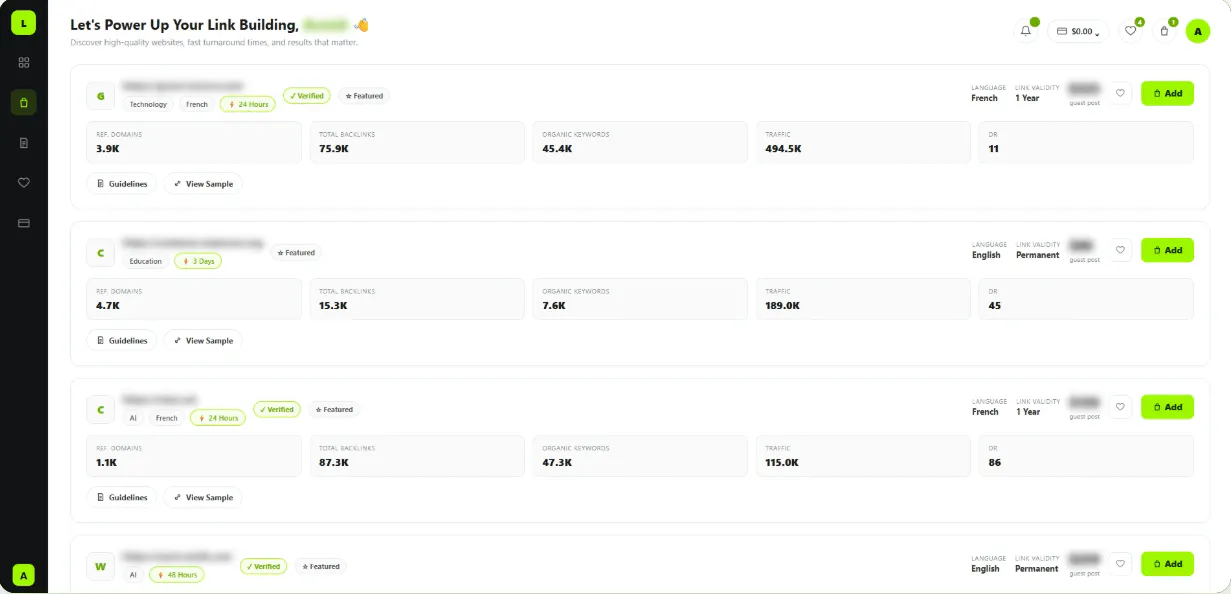This screenshot has width=1231, height=594.
Task: Add the Technology French listing to cart
Action: (1167, 93)
